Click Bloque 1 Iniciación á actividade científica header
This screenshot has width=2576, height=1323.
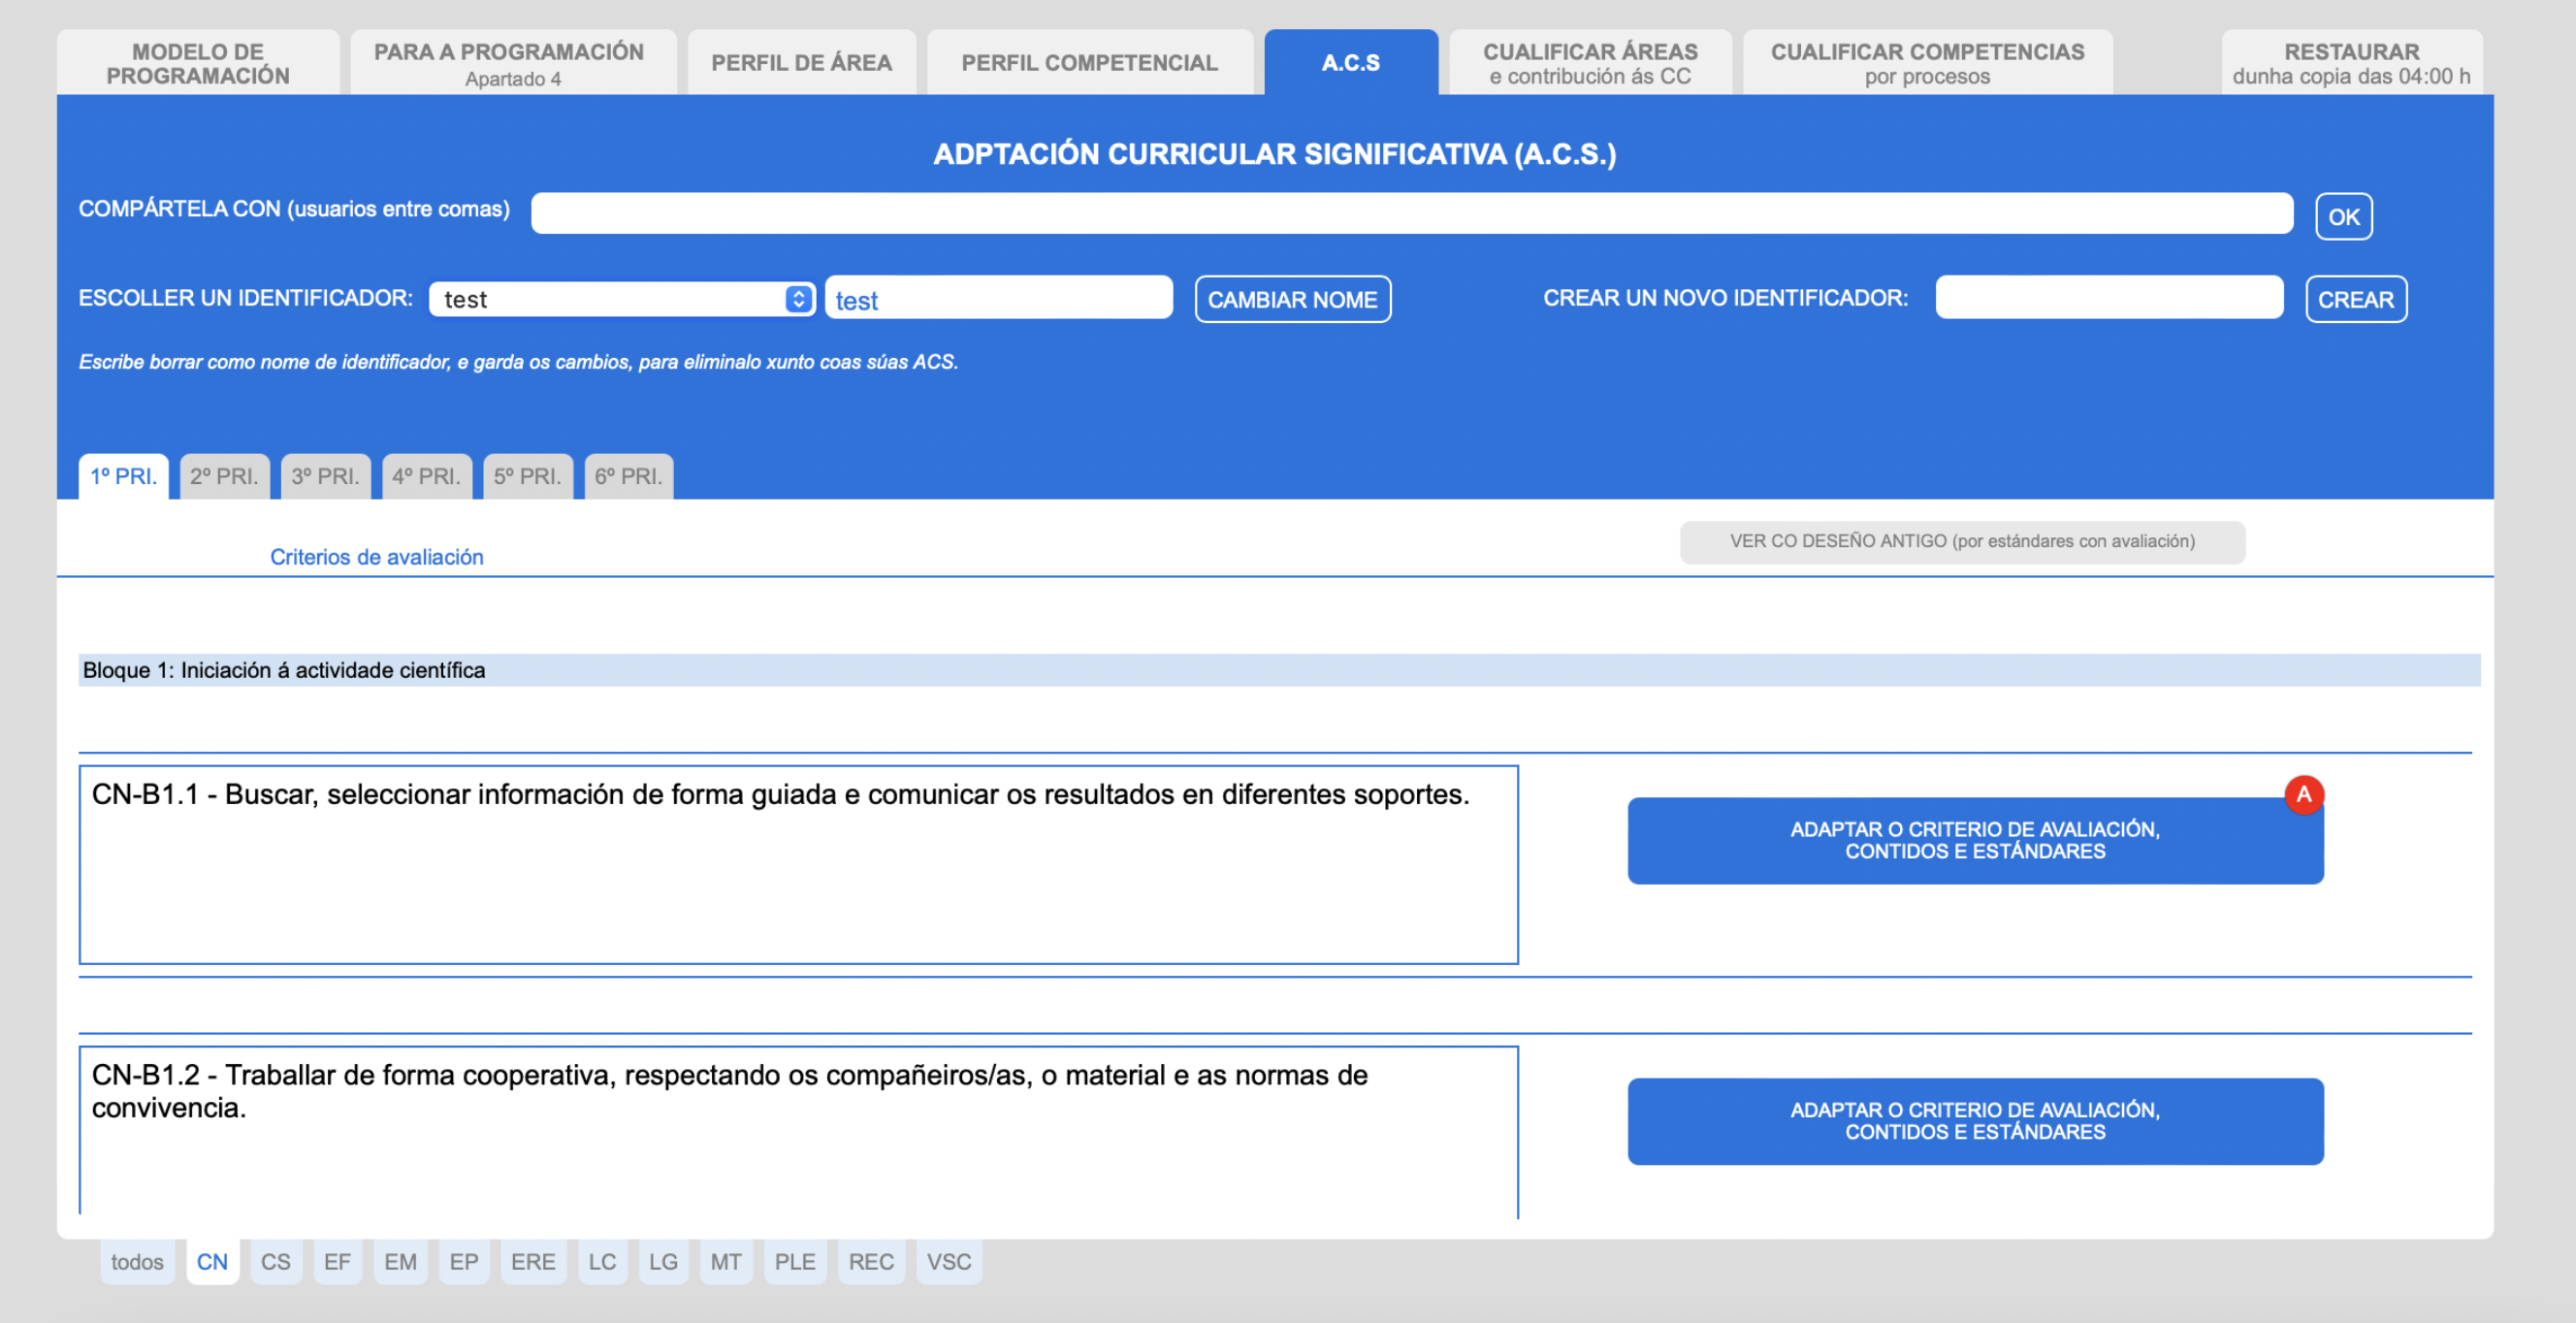(1279, 670)
